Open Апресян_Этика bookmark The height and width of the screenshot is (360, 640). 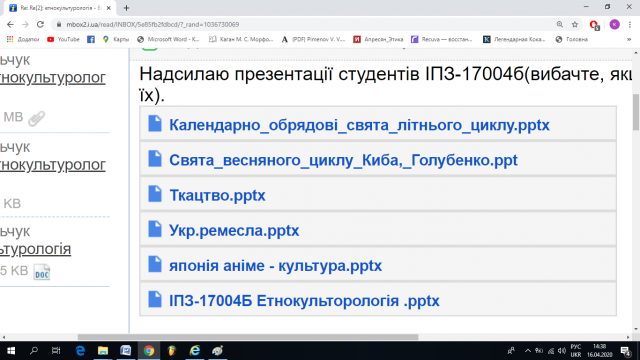(378, 39)
